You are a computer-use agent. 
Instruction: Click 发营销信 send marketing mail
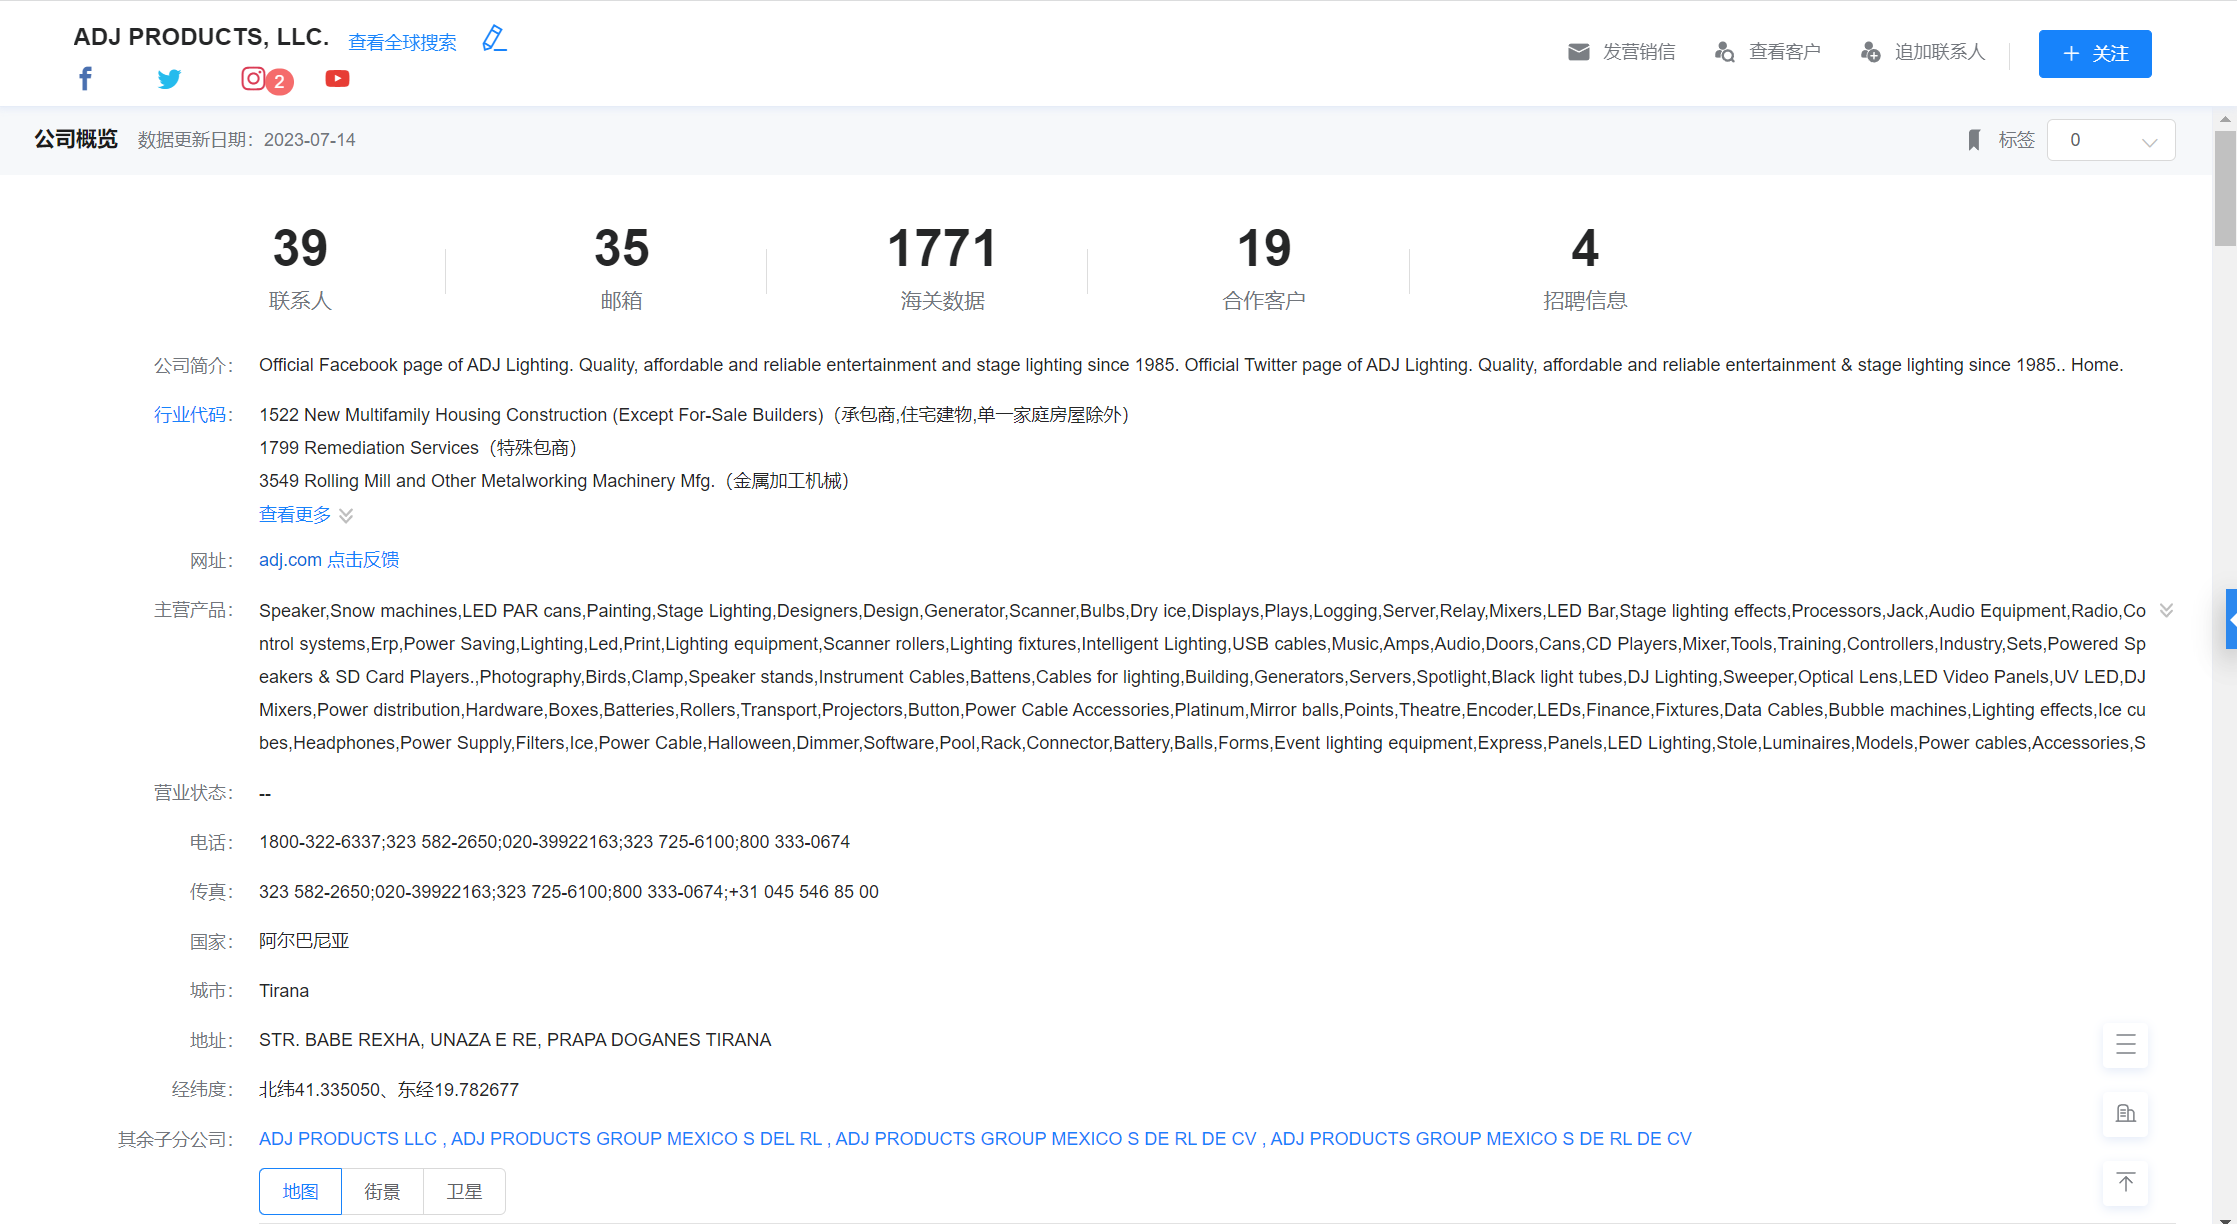[x=1621, y=52]
